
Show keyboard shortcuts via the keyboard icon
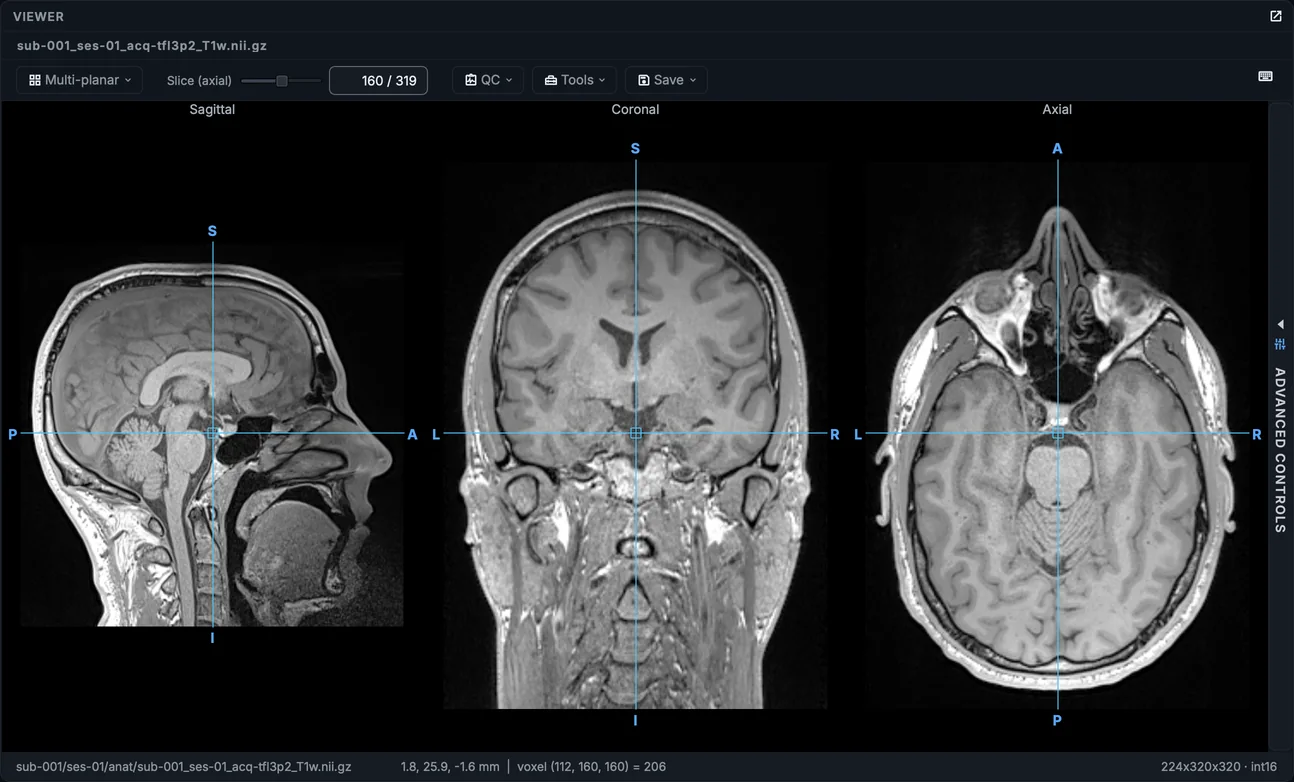click(1265, 76)
